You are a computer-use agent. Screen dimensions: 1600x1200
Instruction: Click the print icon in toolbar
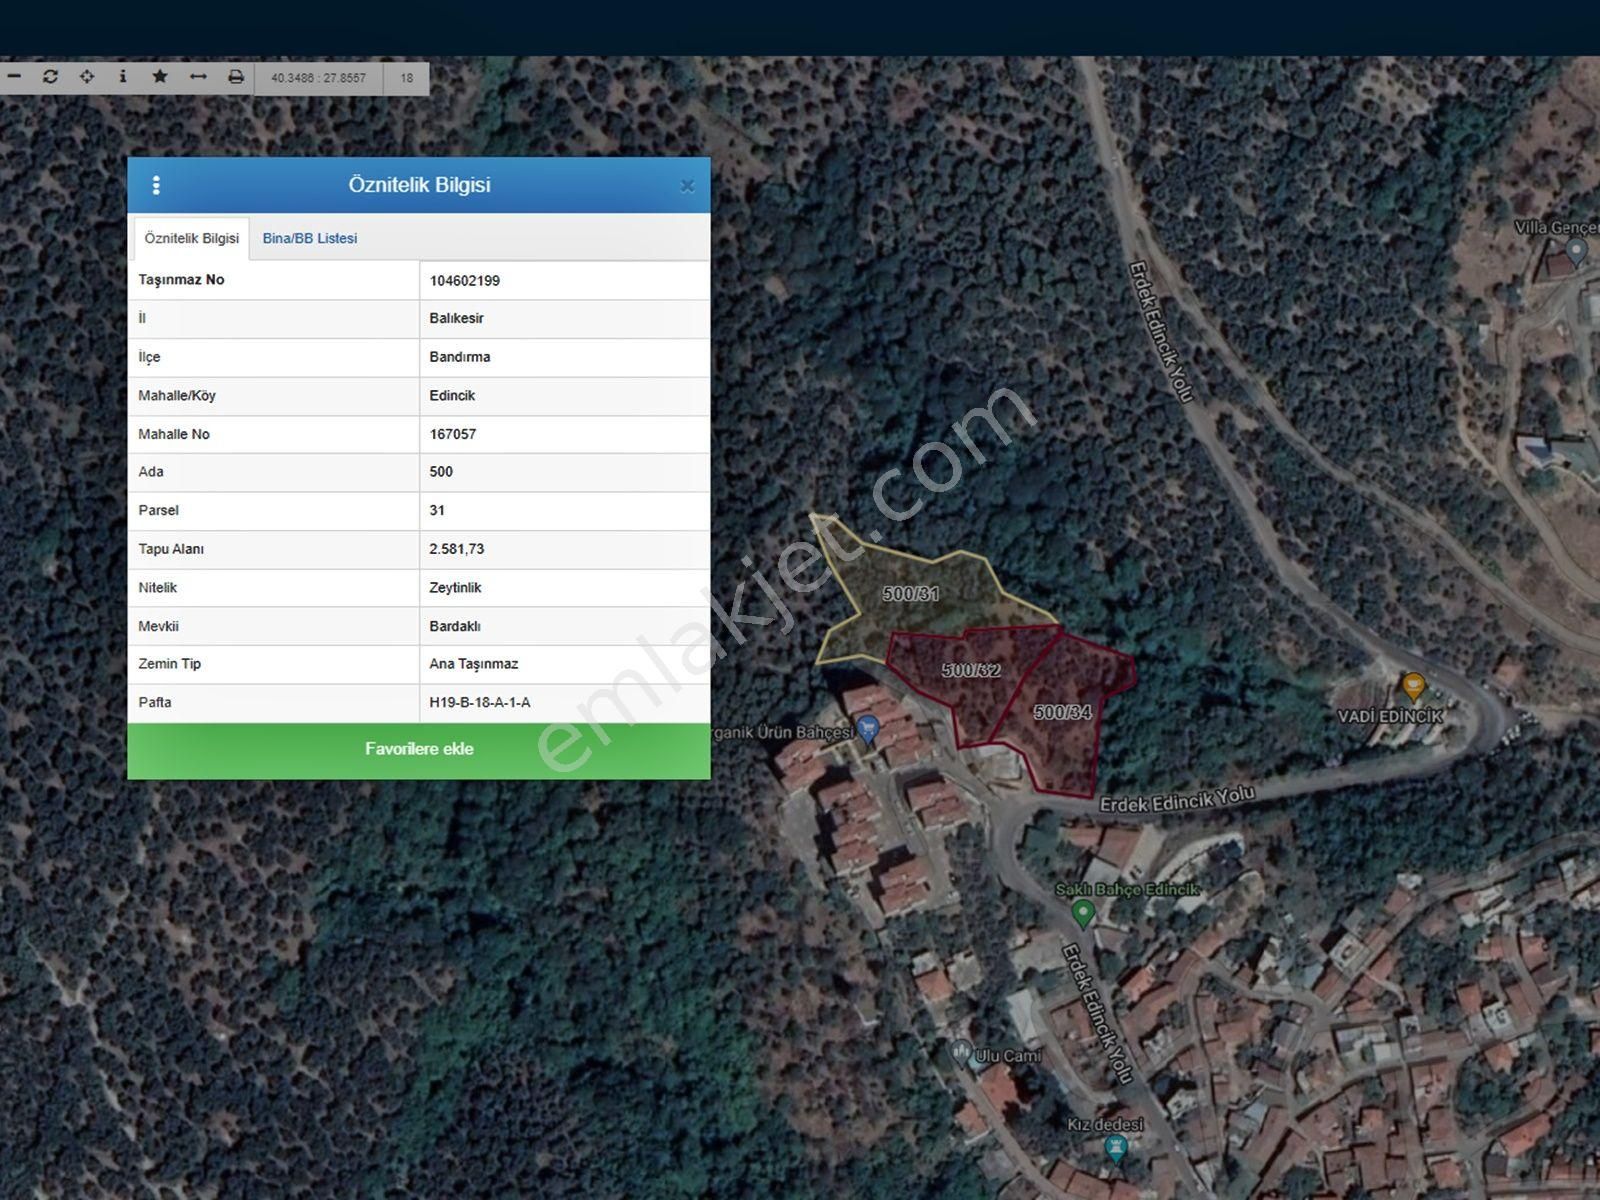tap(236, 77)
